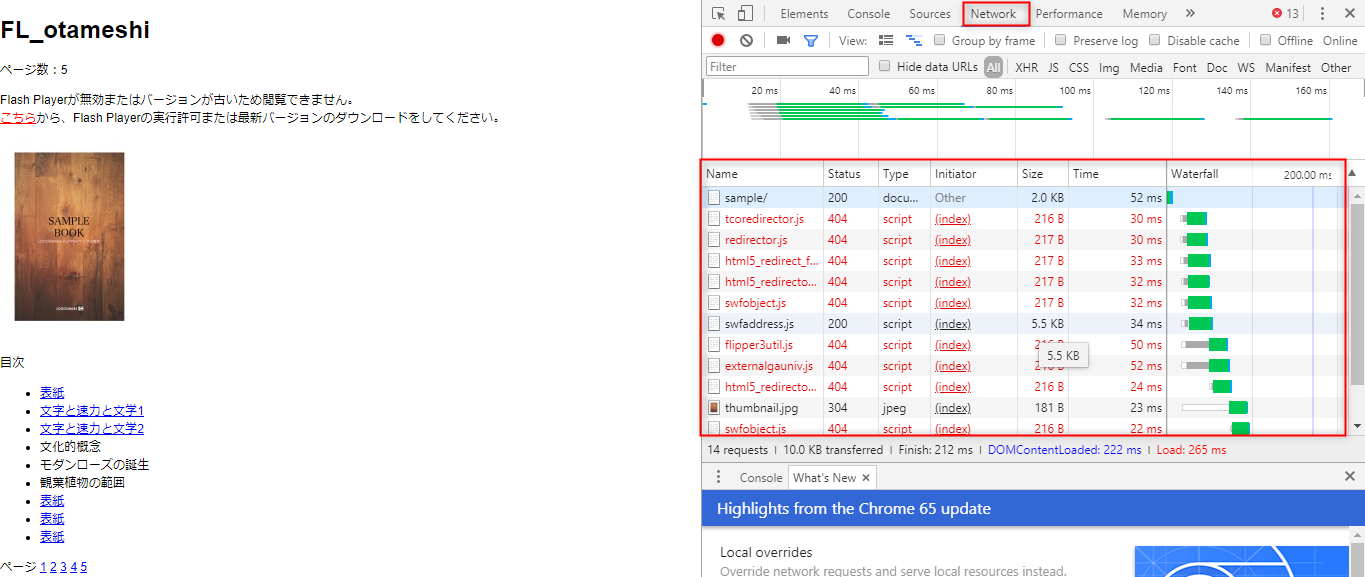This screenshot has height=577, width=1365.
Task: Toggle the blue filter funnel icon
Action: tap(811, 41)
